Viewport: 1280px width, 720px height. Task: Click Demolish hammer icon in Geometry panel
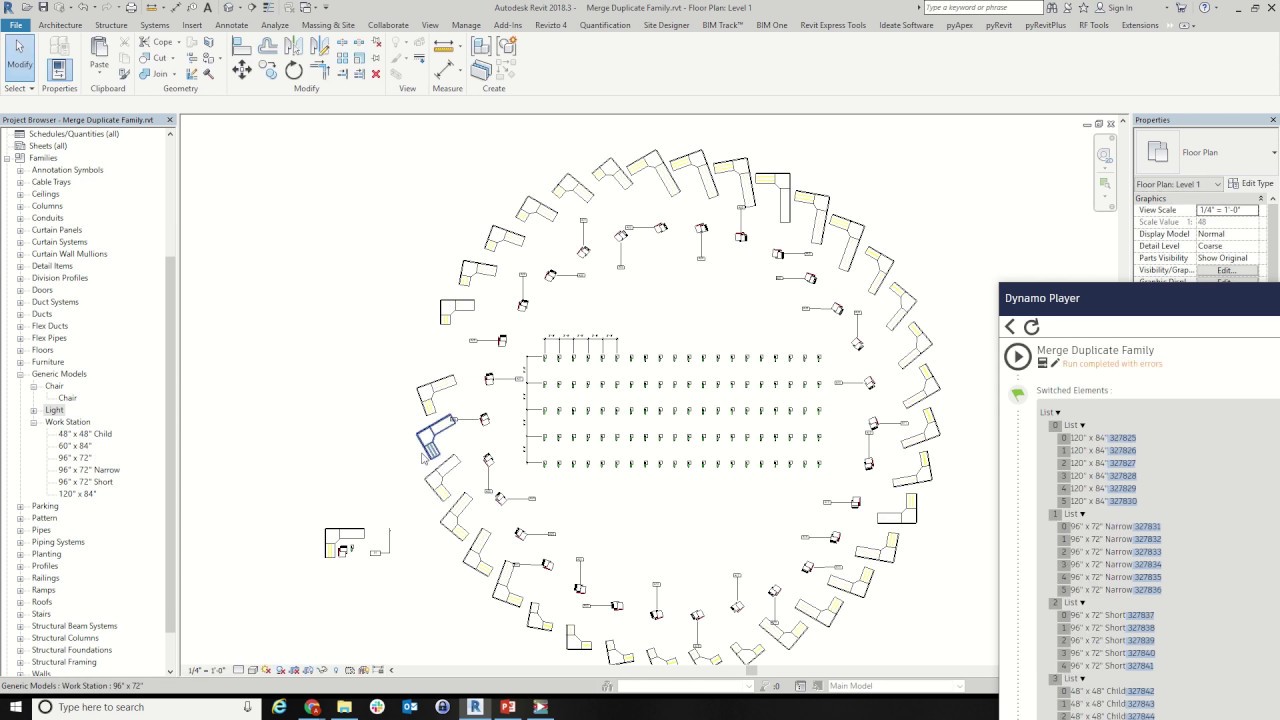pyautogui.click(x=208, y=73)
